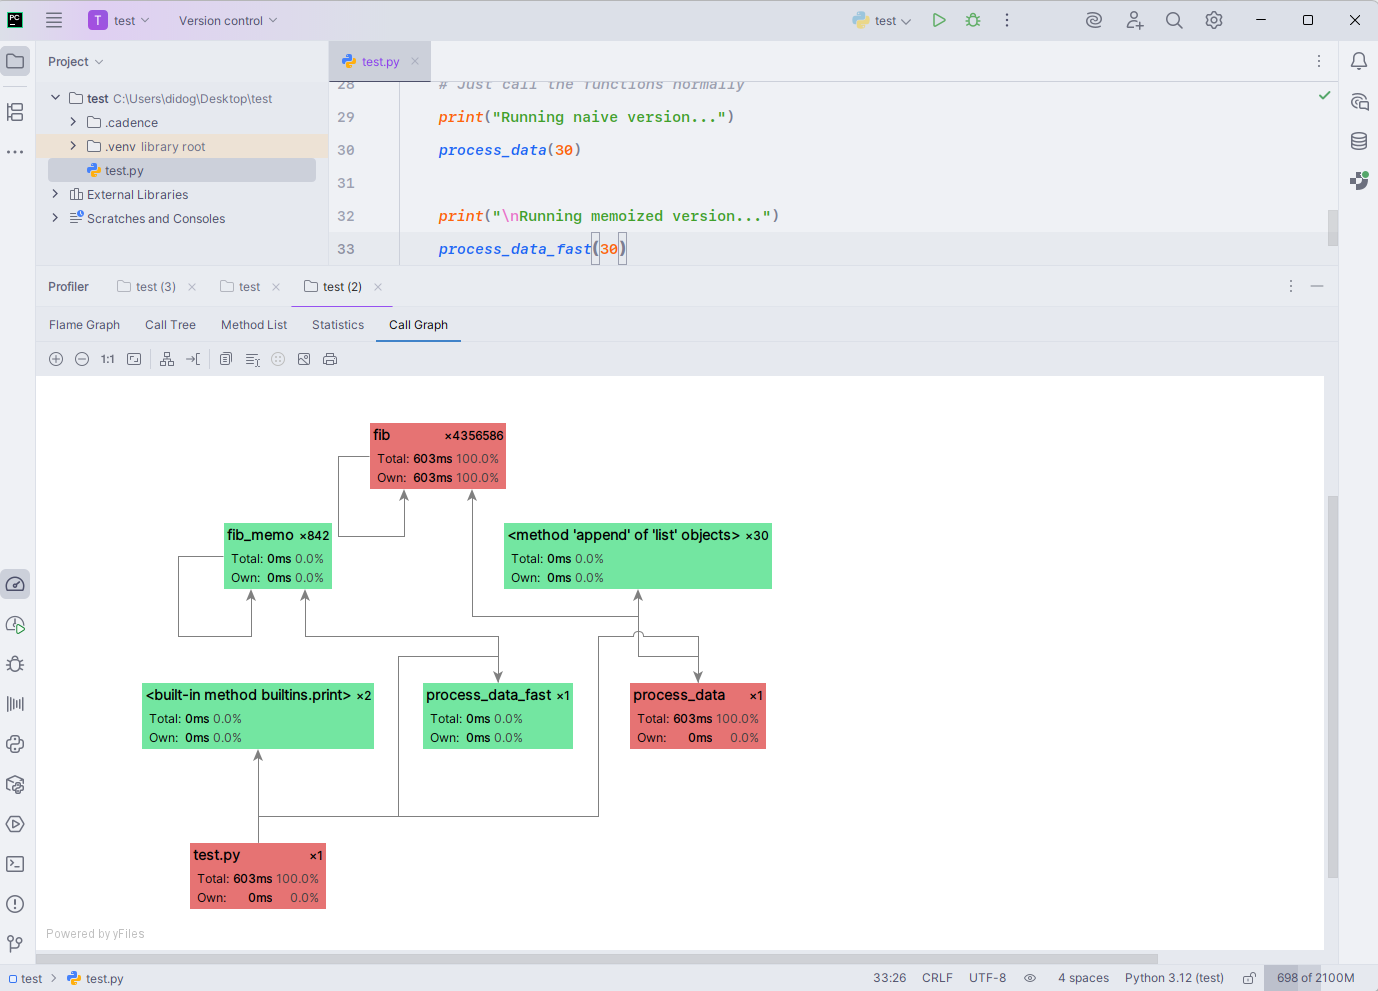Toggle the Project tool window in sidebar
Viewport: 1378px width, 991px height.
pos(15,61)
